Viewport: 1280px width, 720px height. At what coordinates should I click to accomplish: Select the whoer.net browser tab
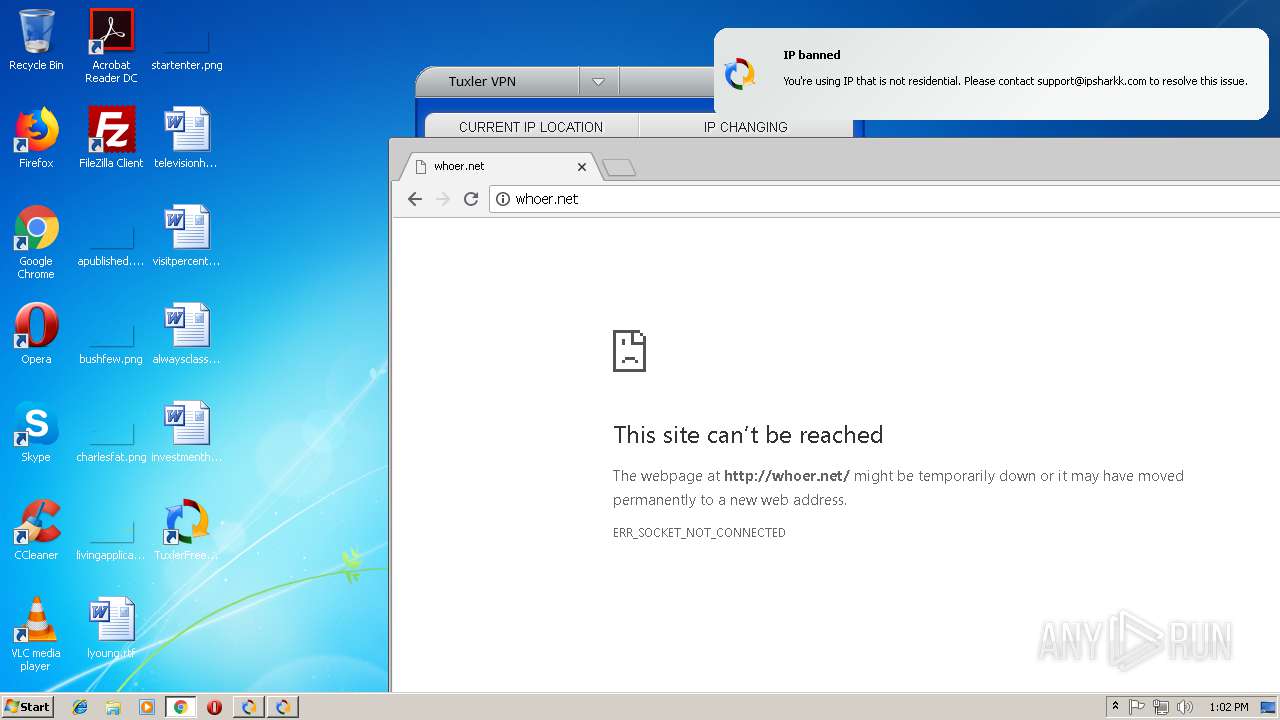498,166
